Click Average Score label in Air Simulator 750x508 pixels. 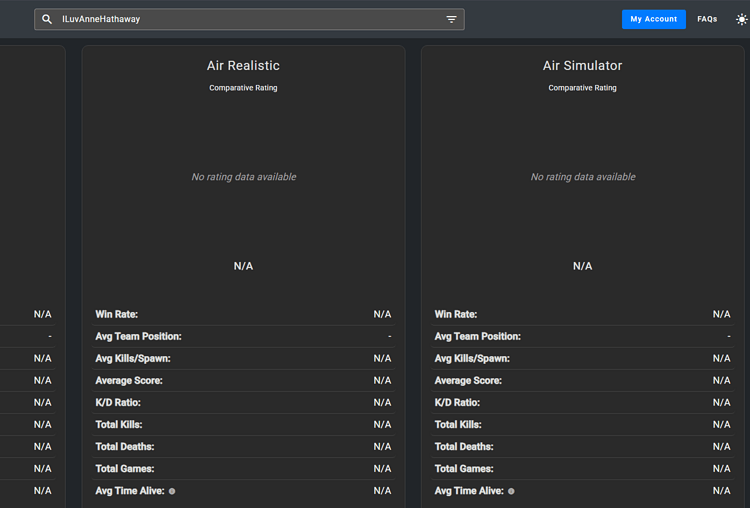[x=468, y=380]
